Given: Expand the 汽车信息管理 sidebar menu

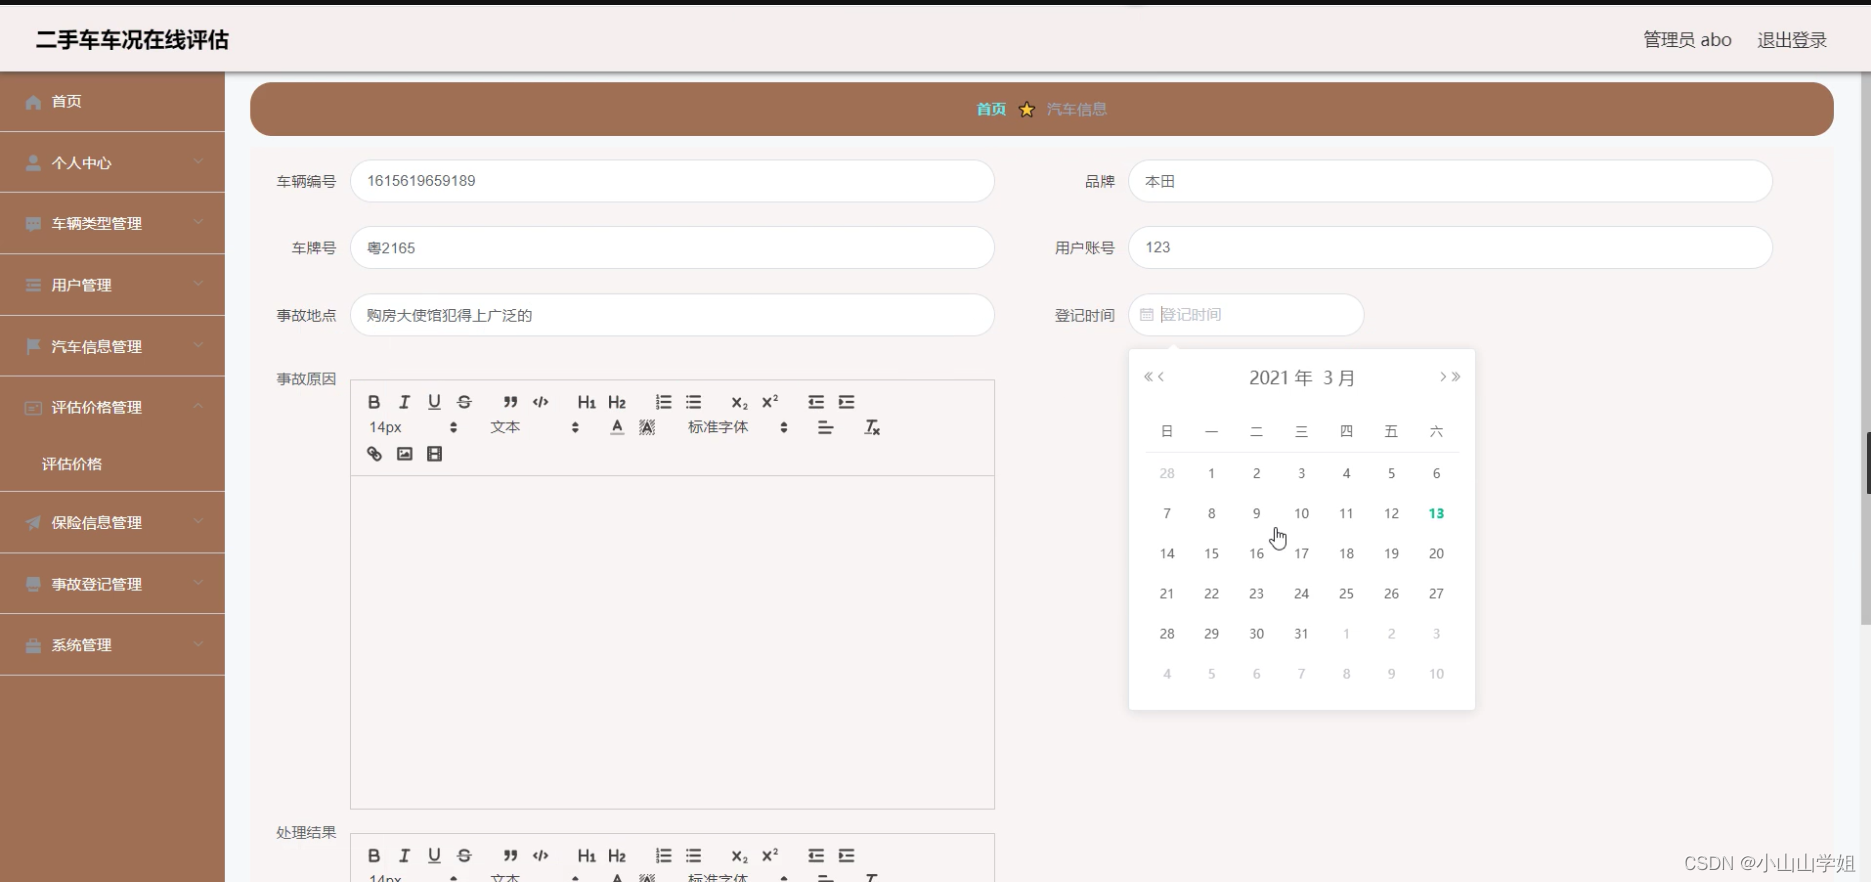Looking at the screenshot, I should click(x=112, y=346).
